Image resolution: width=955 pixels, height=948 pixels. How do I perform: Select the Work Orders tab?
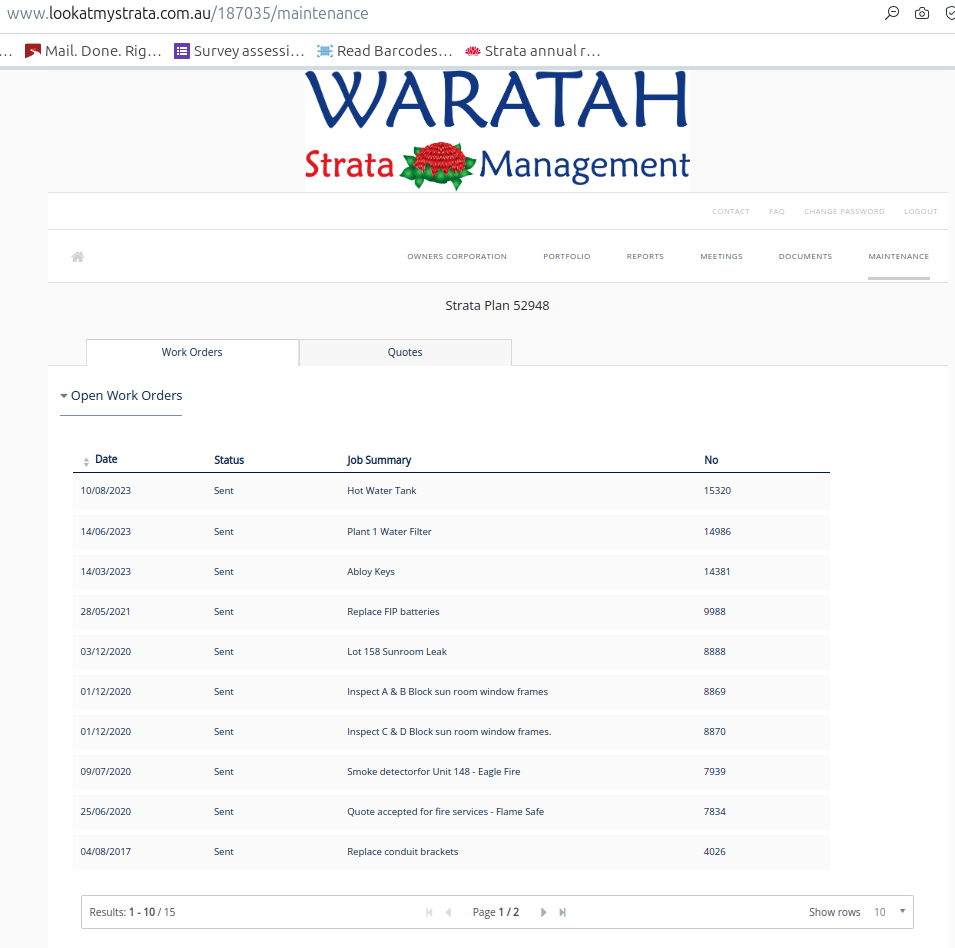tap(192, 353)
